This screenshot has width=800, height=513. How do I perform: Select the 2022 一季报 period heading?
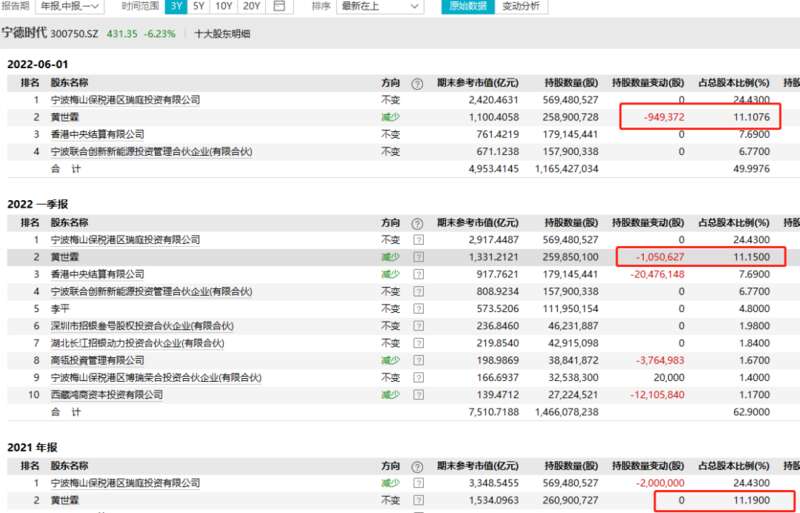[x=38, y=205]
